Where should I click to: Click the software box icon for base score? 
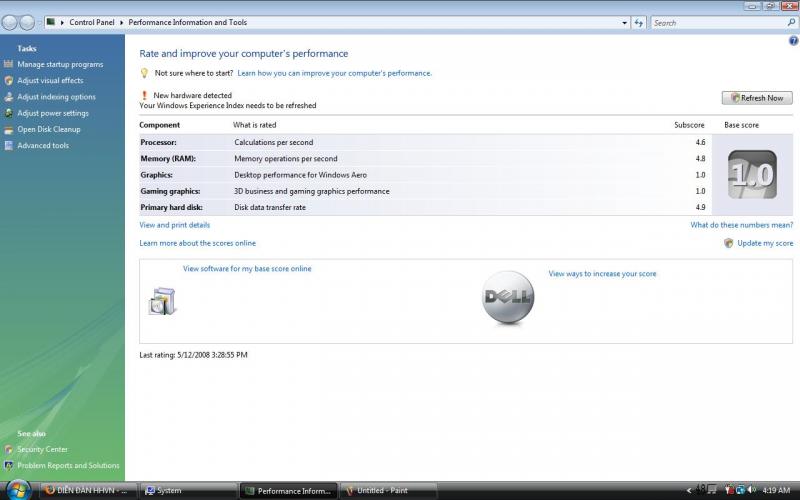coord(162,300)
